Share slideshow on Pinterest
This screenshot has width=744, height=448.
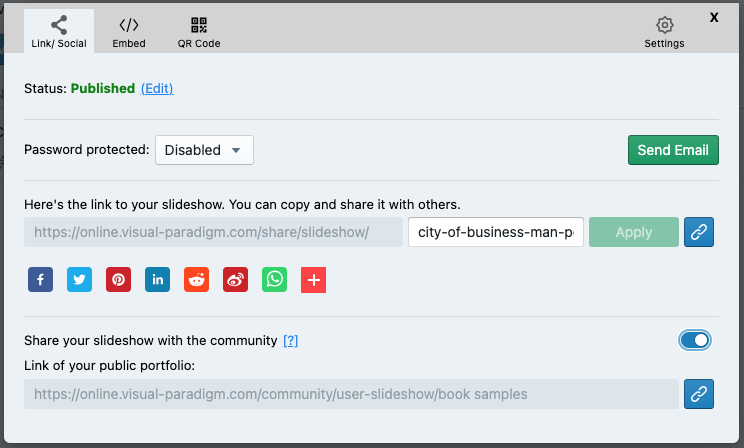point(118,280)
